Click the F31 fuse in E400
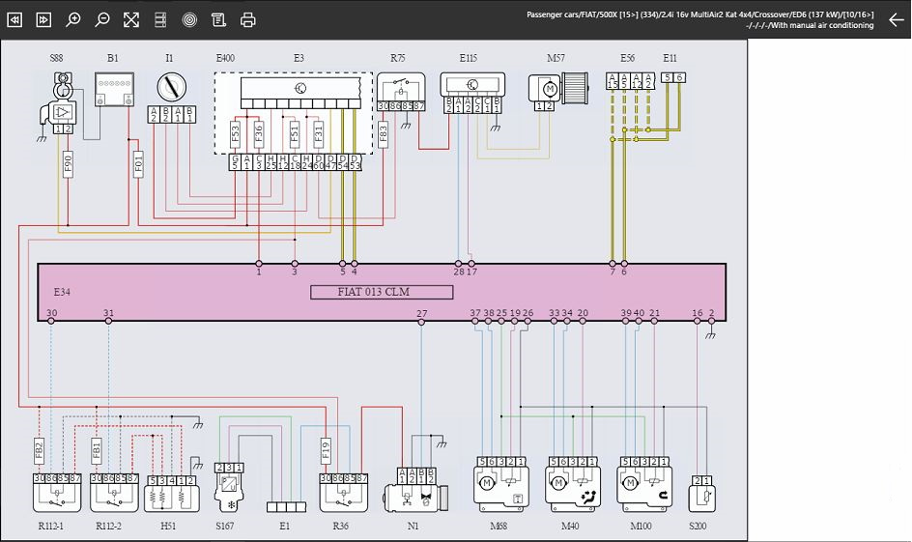Image resolution: width=912 pixels, height=542 pixels. click(x=319, y=134)
